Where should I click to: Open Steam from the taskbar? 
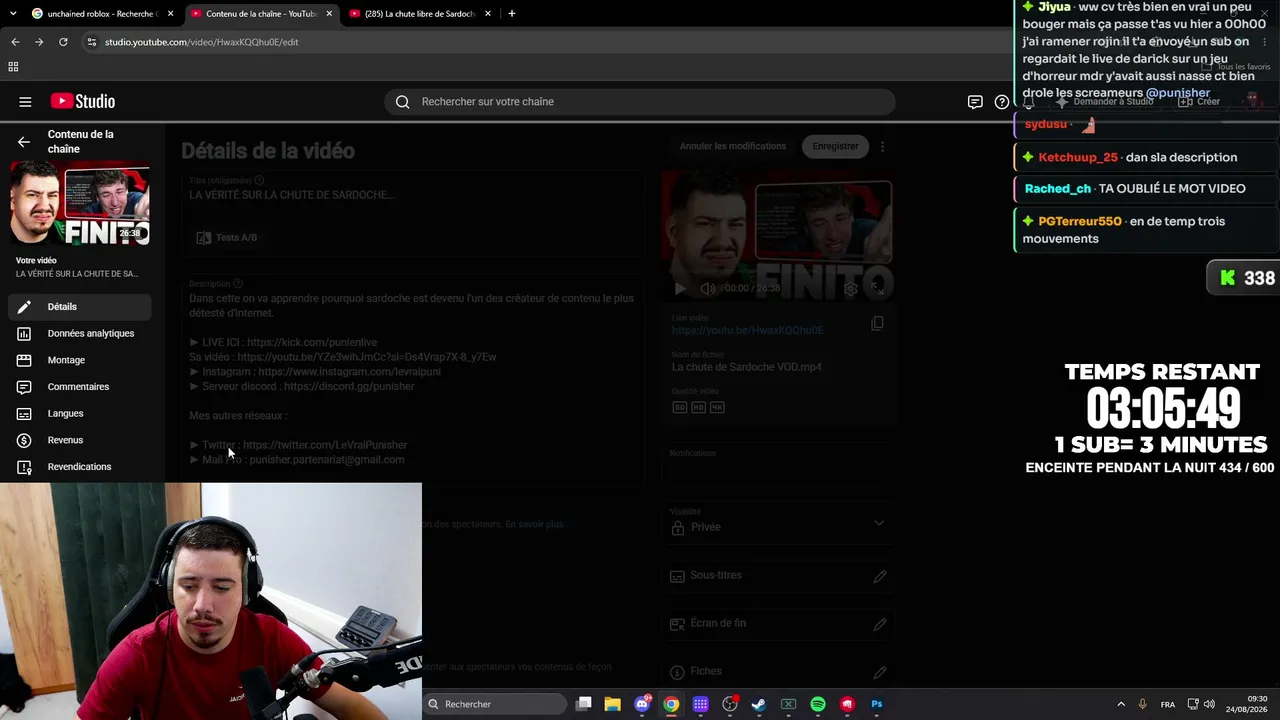pyautogui.click(x=759, y=704)
